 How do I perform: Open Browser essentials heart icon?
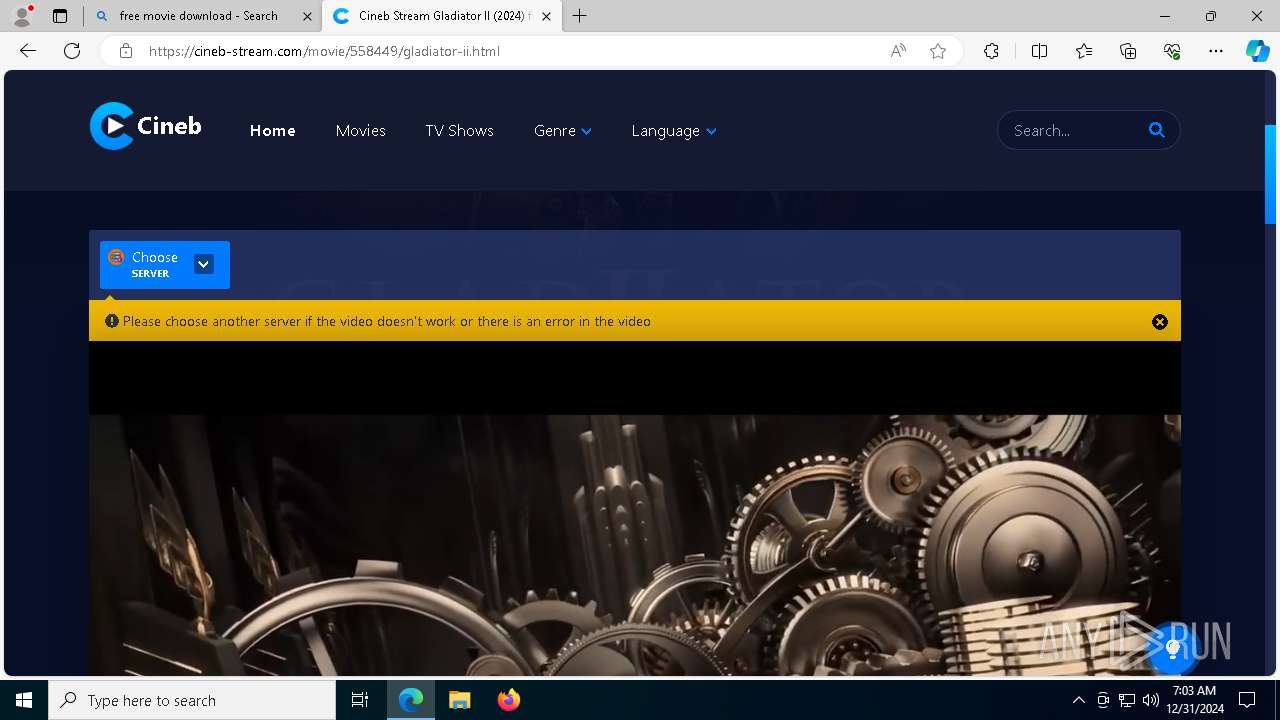pyautogui.click(x=1172, y=51)
